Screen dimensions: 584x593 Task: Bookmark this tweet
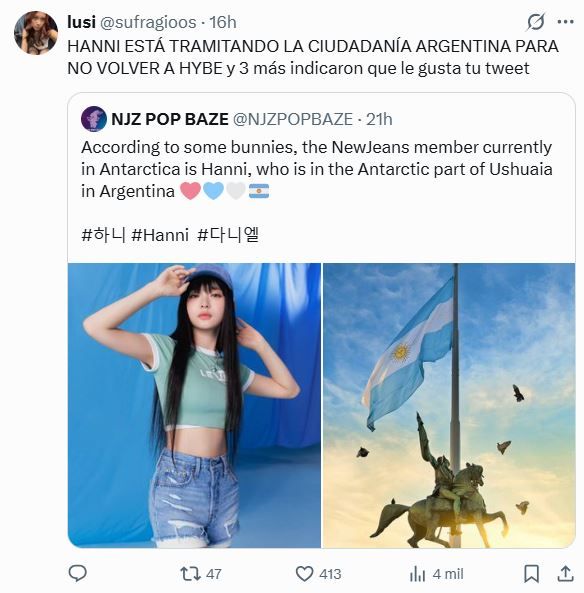pyautogui.click(x=531, y=574)
